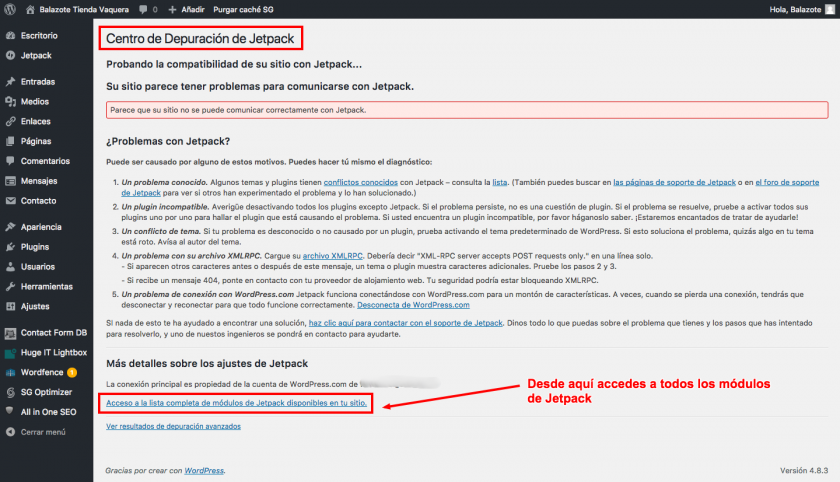Click Ver resultados de depuración avanzados

click(x=173, y=426)
